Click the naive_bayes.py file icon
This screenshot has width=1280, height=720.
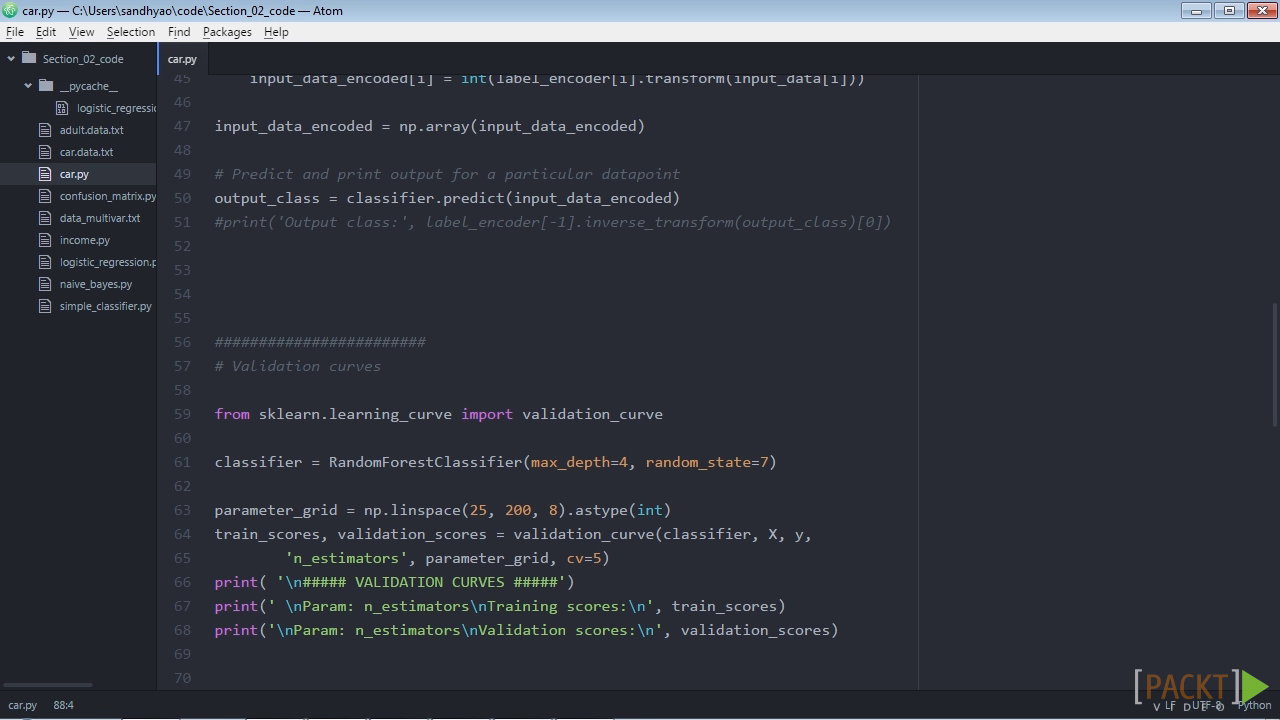click(x=44, y=284)
